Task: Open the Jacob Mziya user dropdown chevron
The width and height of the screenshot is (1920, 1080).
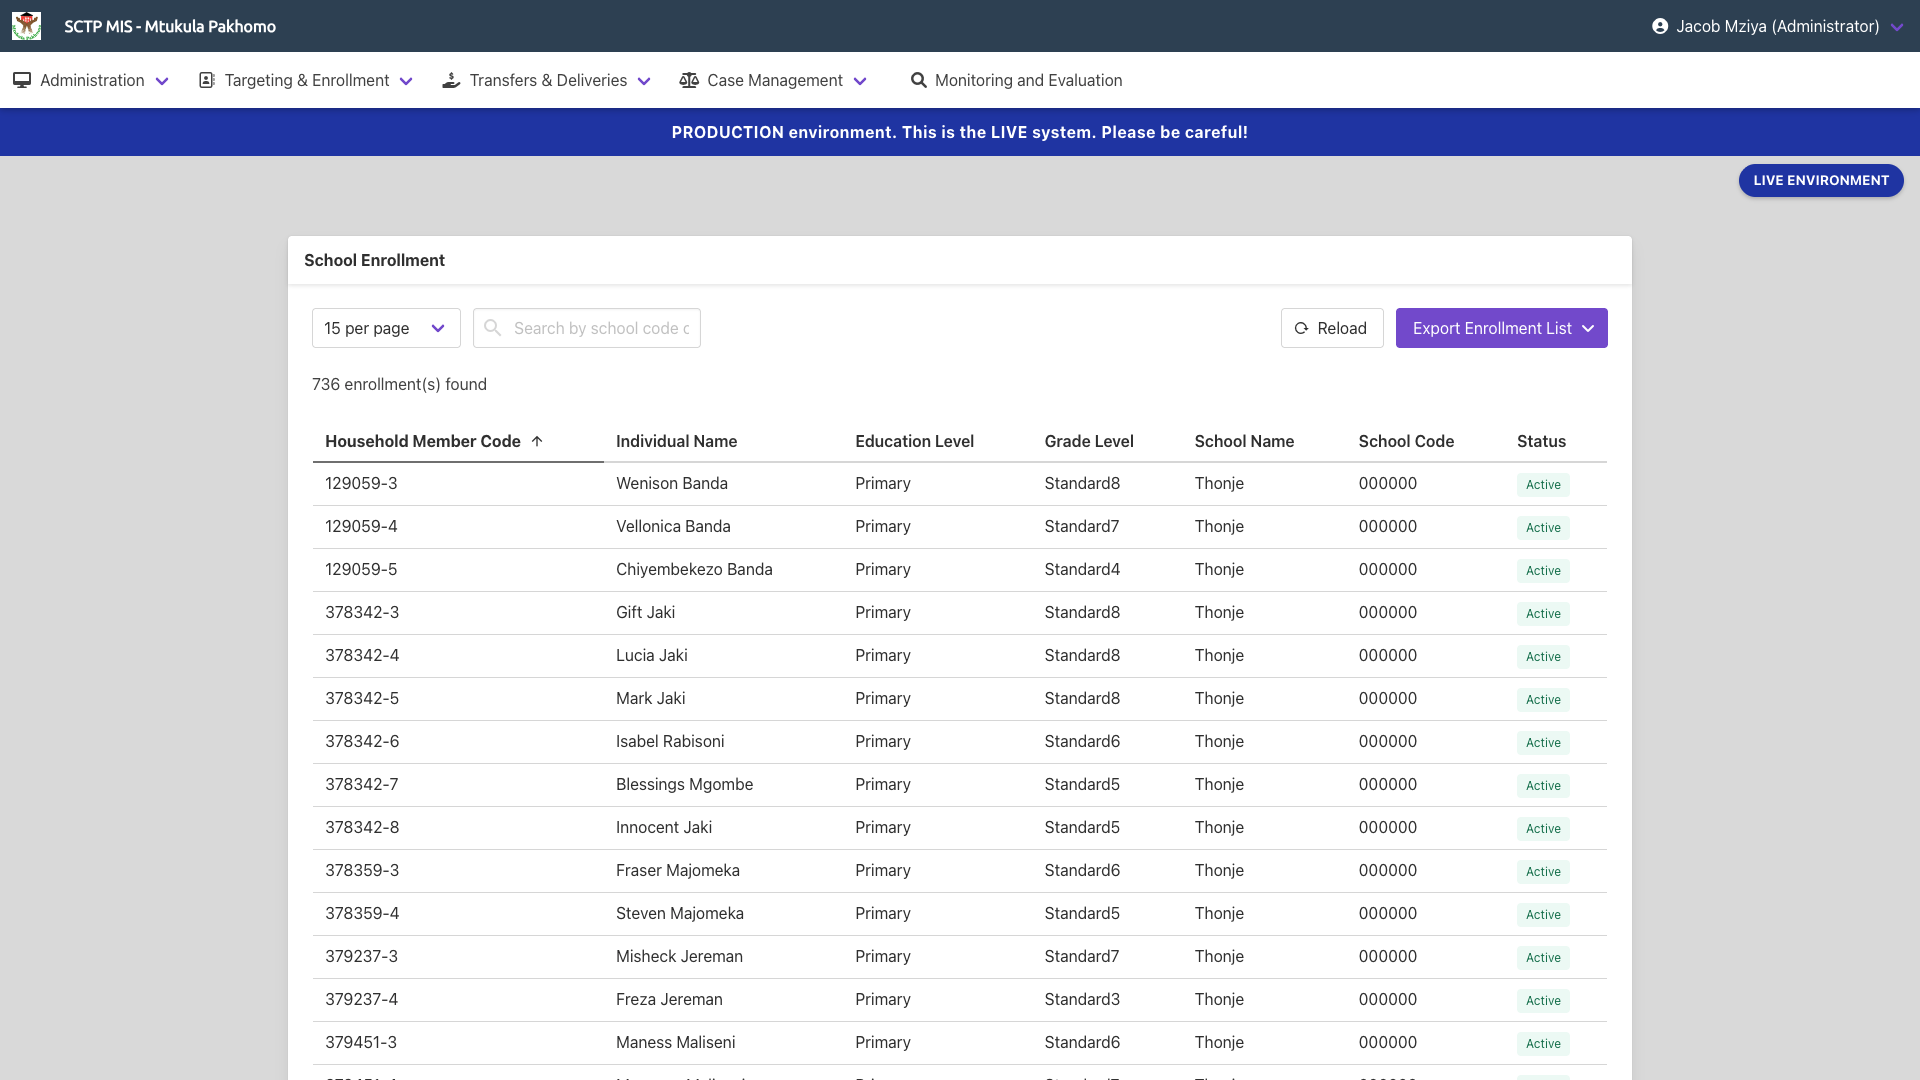Action: 1897,27
